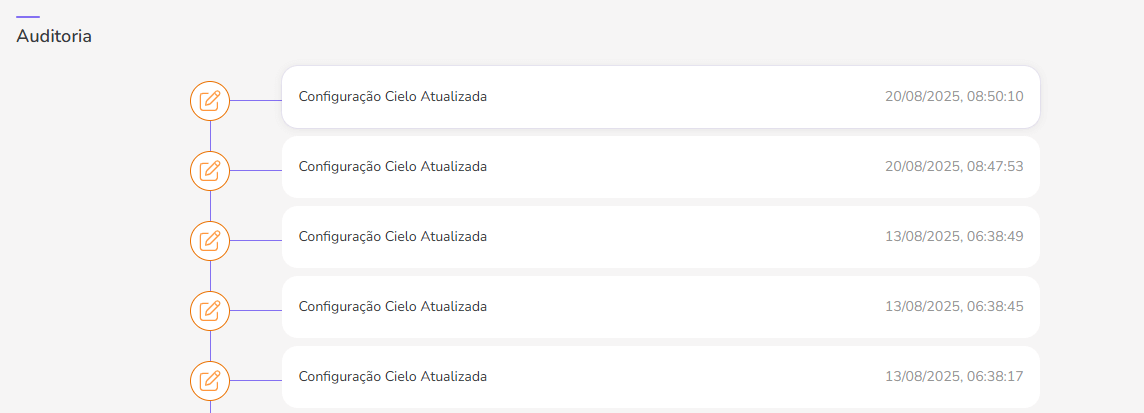This screenshot has height=413, width=1144.
Task: Select the audit card logged at 06:38:17
Action: pyautogui.click(x=660, y=377)
